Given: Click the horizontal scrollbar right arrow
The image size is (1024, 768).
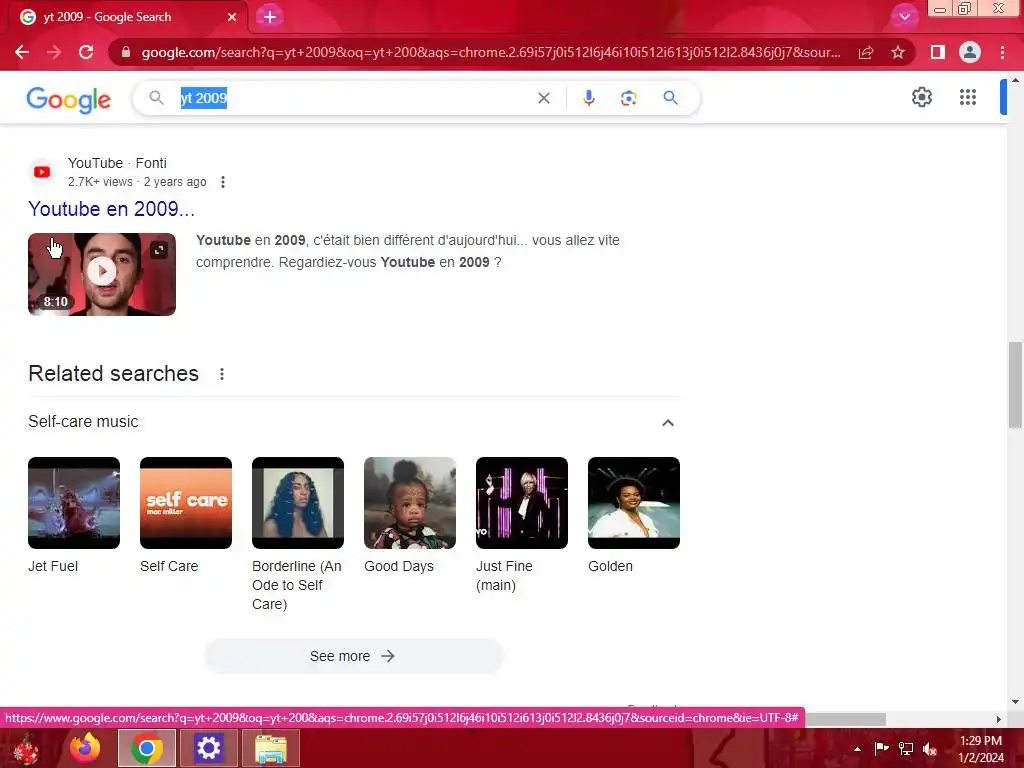Looking at the screenshot, I should (998, 719).
